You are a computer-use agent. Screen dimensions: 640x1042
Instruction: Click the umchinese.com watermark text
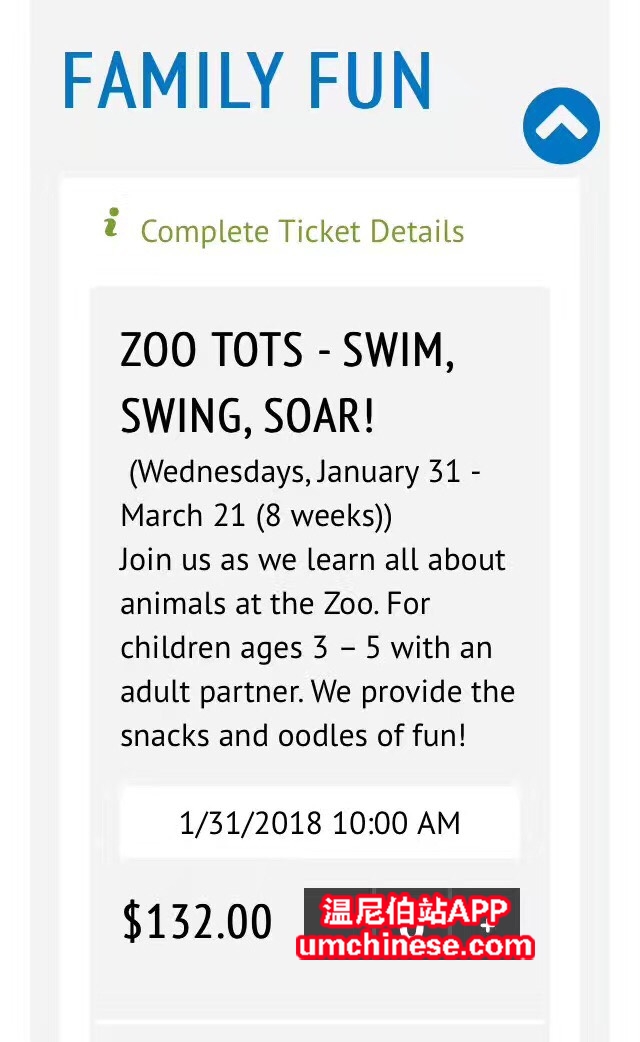coord(415,945)
